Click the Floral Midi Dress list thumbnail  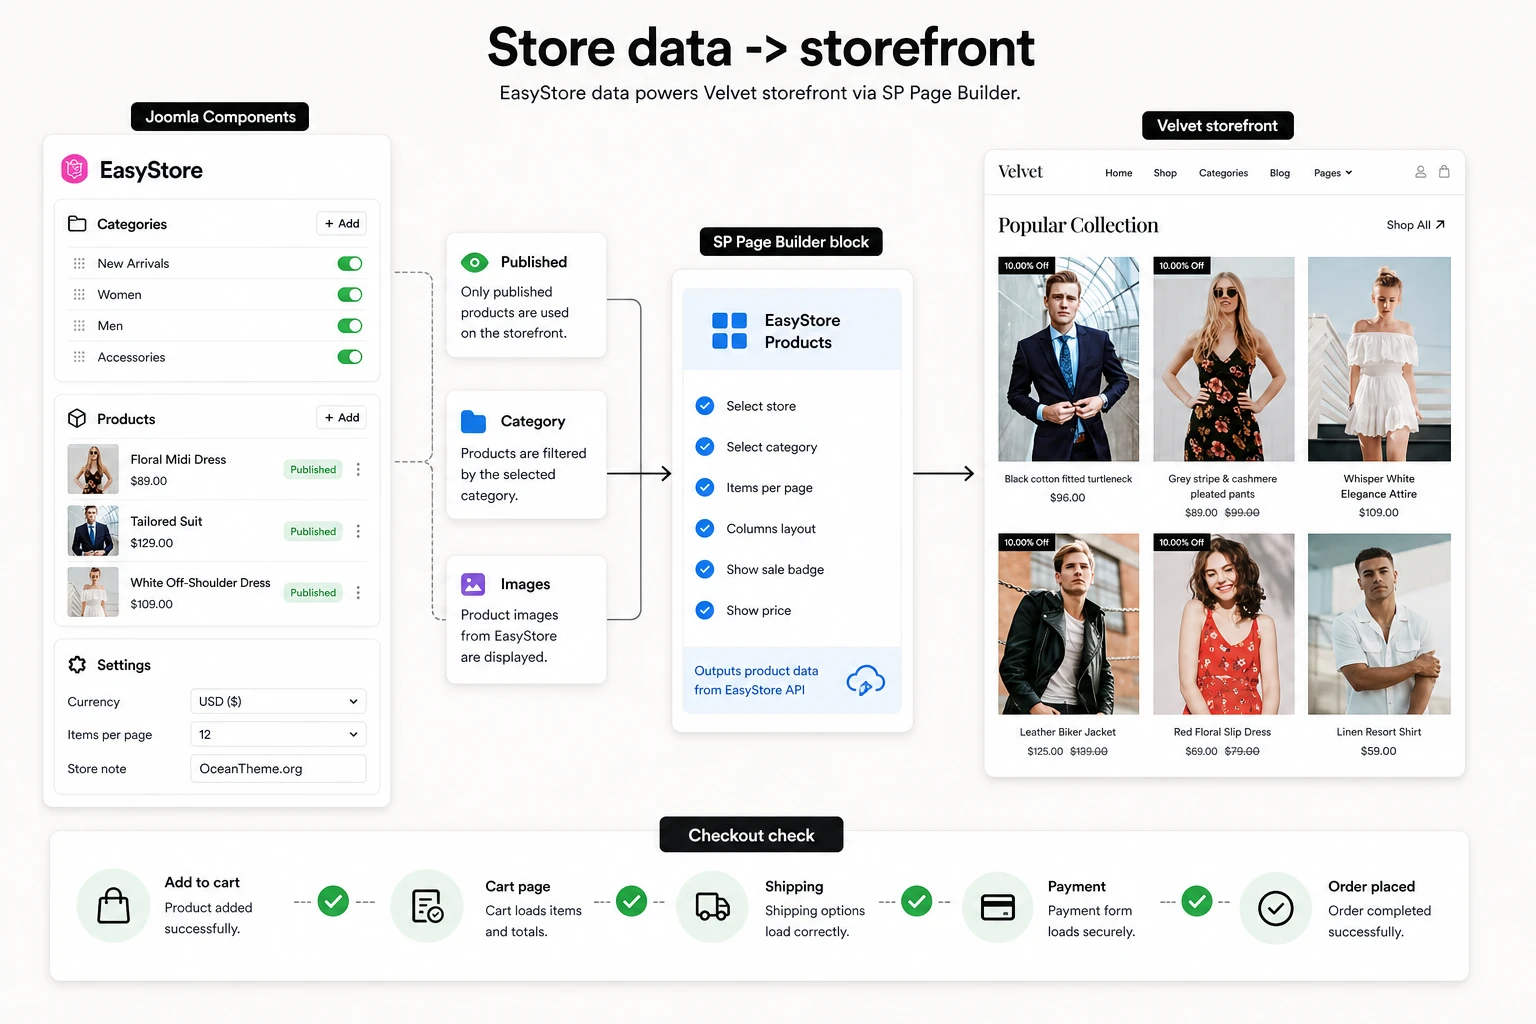93,469
